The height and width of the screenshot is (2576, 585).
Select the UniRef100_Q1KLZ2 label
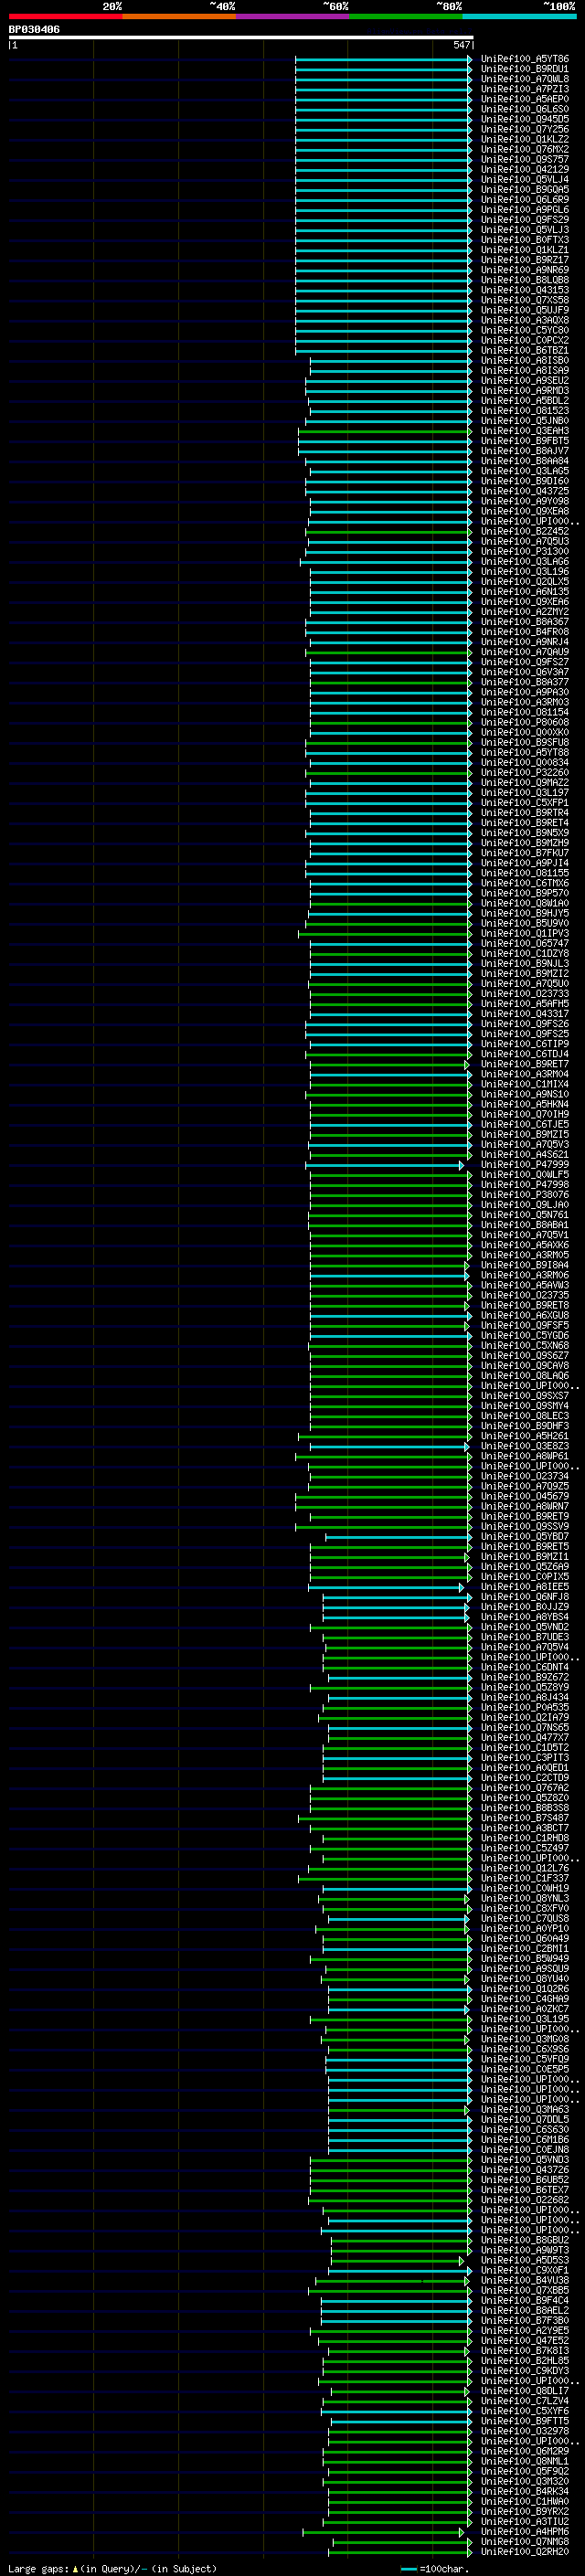coord(524,139)
